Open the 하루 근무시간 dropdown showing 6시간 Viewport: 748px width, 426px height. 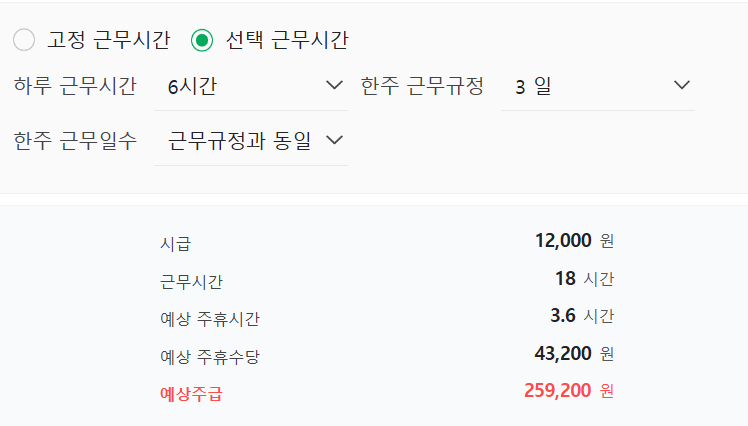[251, 86]
